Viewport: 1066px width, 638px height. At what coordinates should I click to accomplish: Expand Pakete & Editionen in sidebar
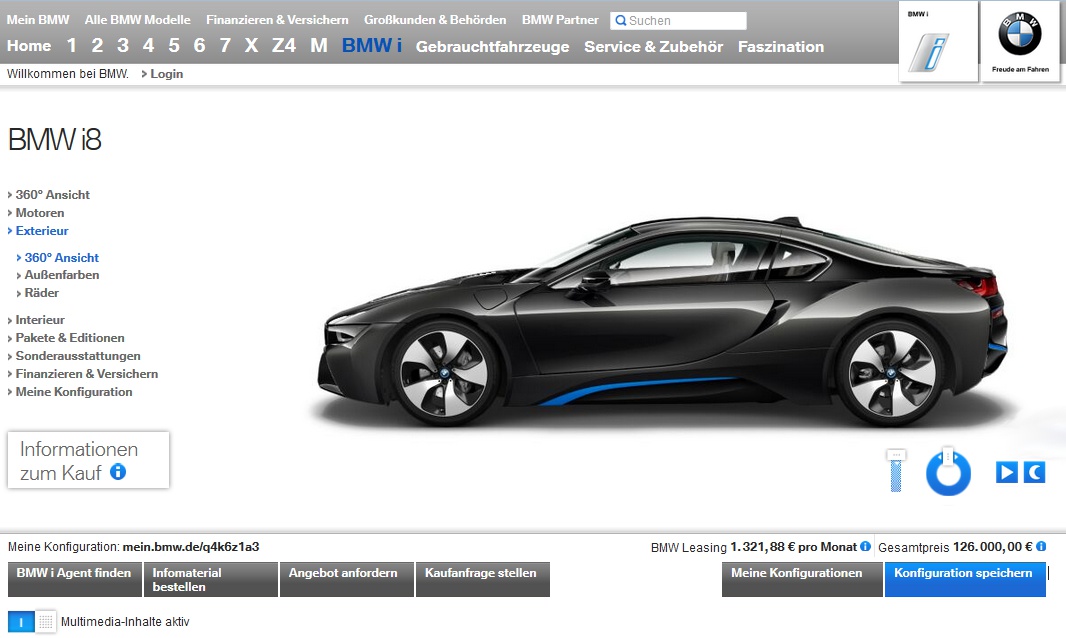(70, 338)
